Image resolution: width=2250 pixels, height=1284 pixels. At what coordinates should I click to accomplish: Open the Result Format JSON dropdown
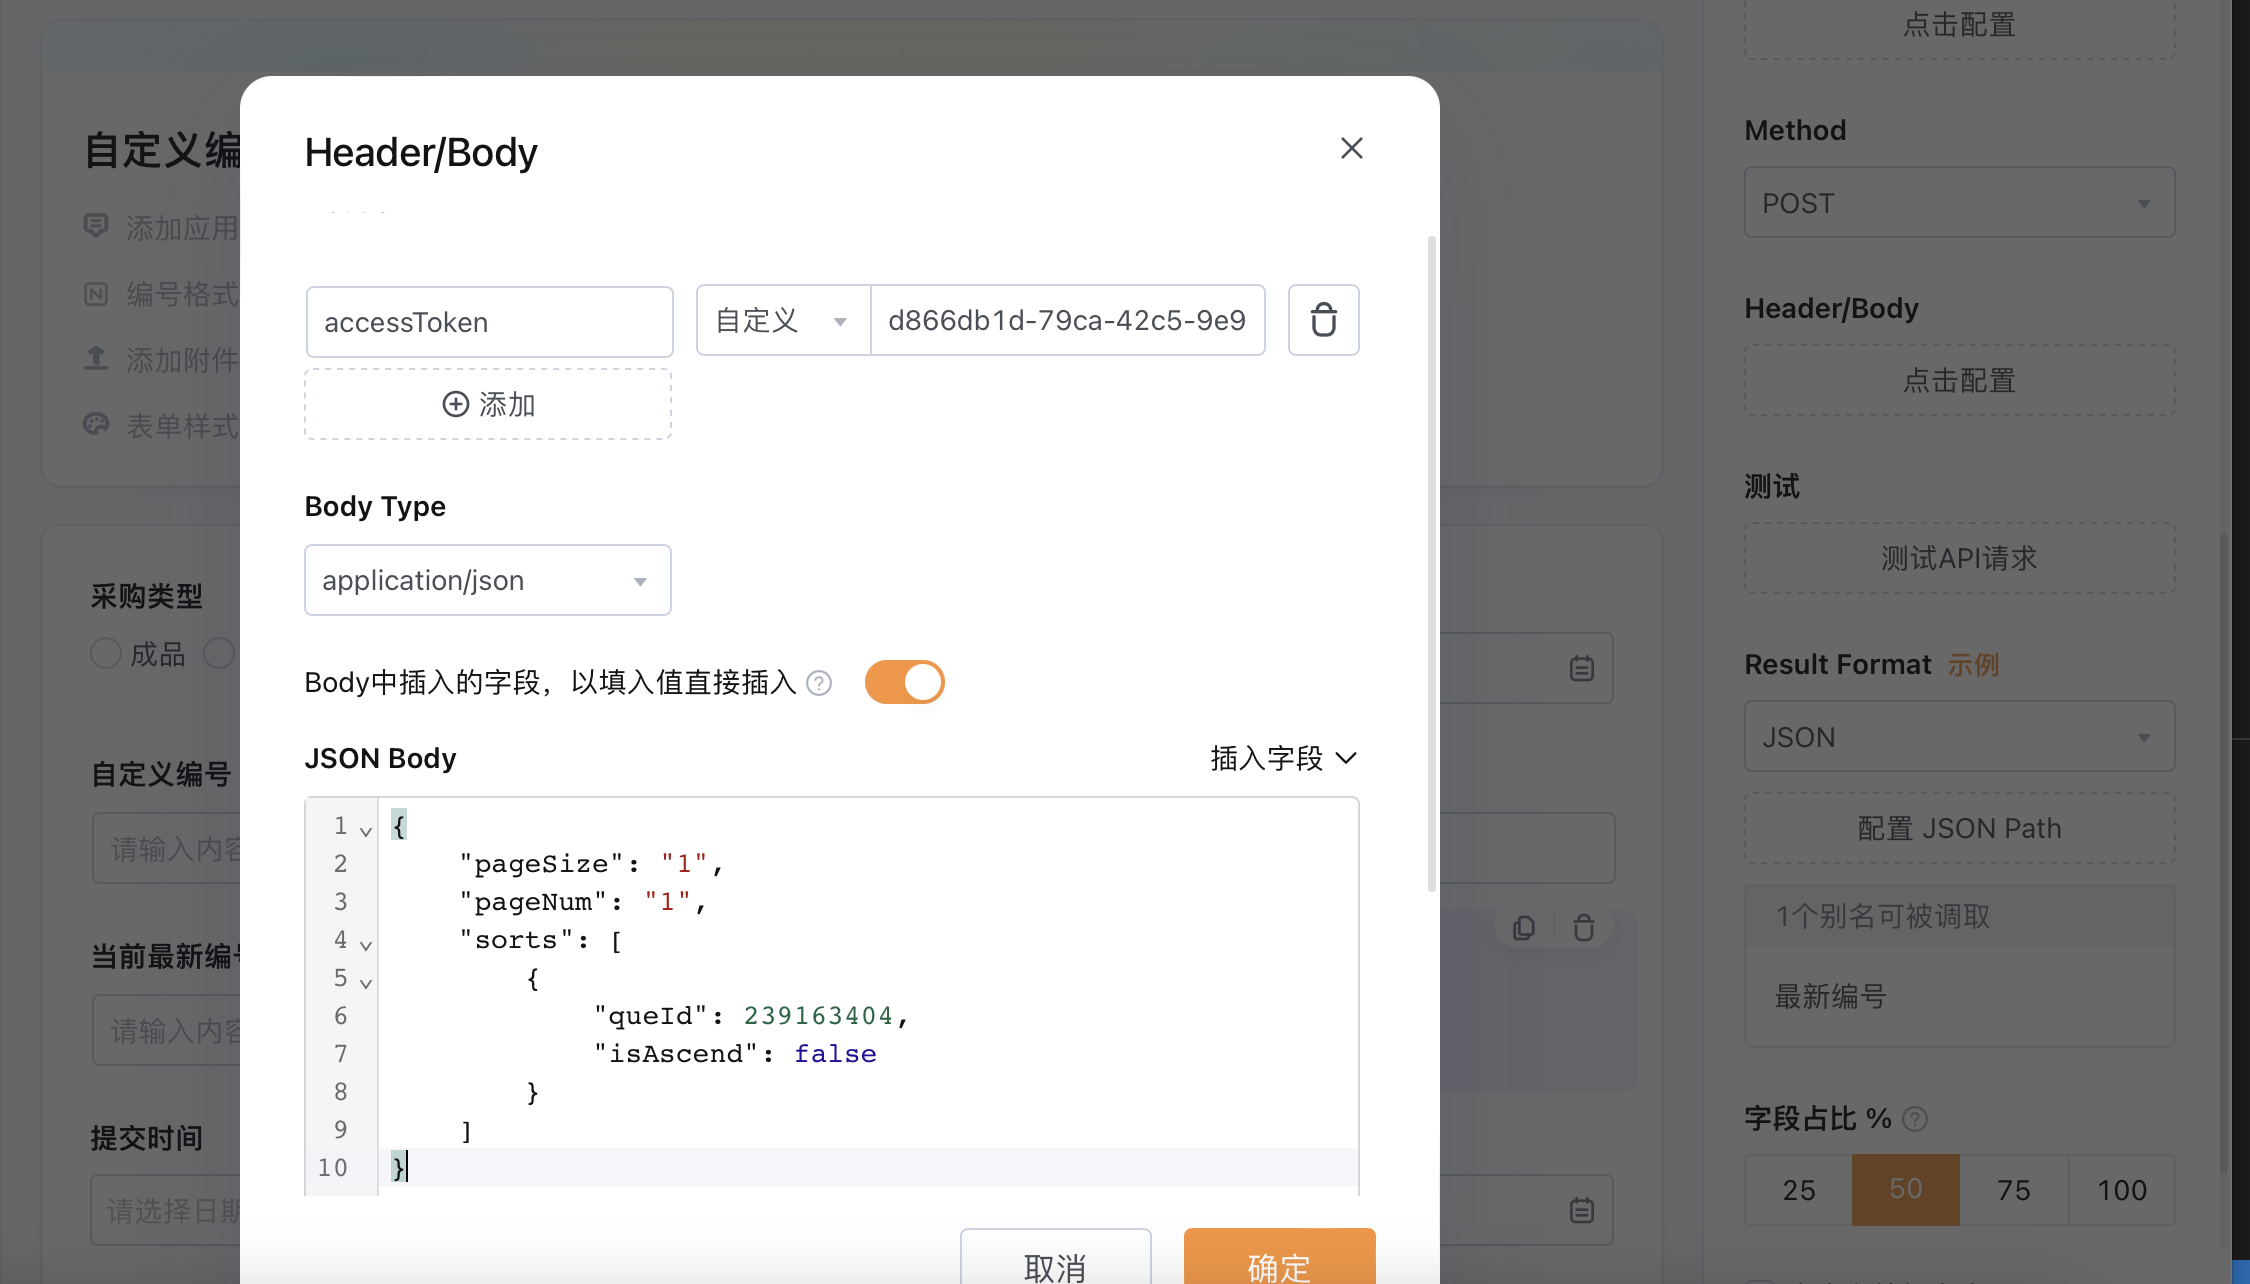pyautogui.click(x=1959, y=737)
